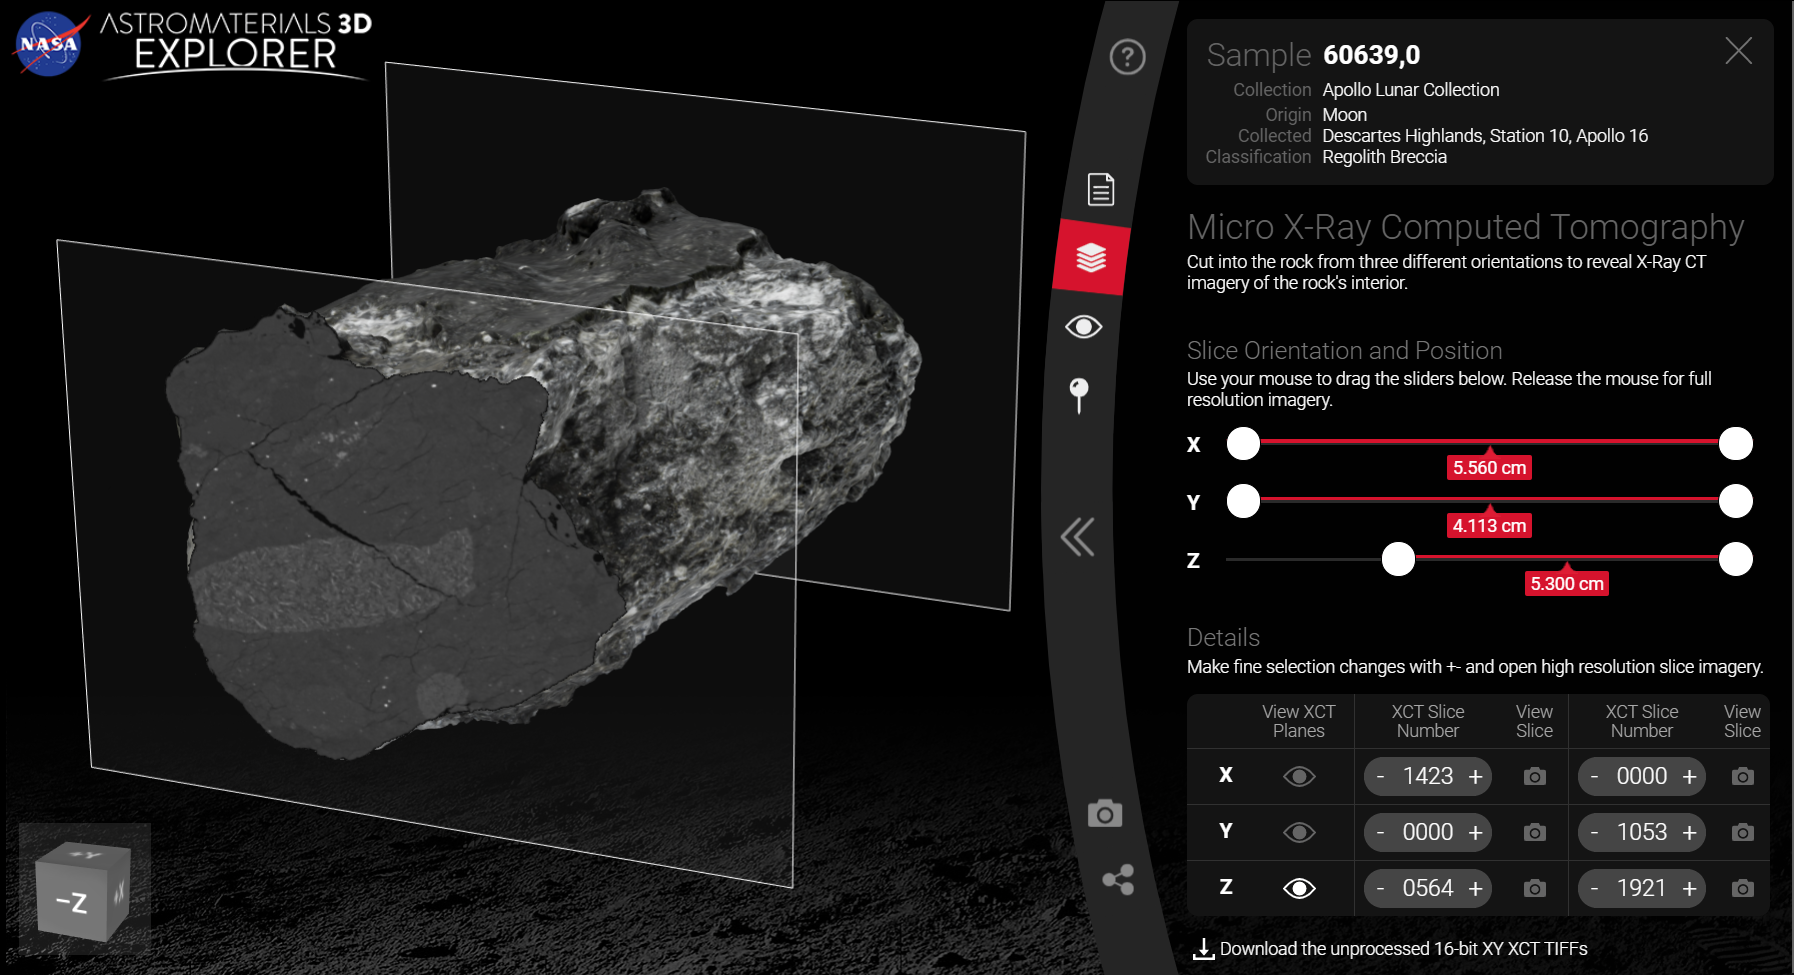This screenshot has height=975, width=1794.
Task: Click the share icon in sidebar
Action: point(1118,880)
